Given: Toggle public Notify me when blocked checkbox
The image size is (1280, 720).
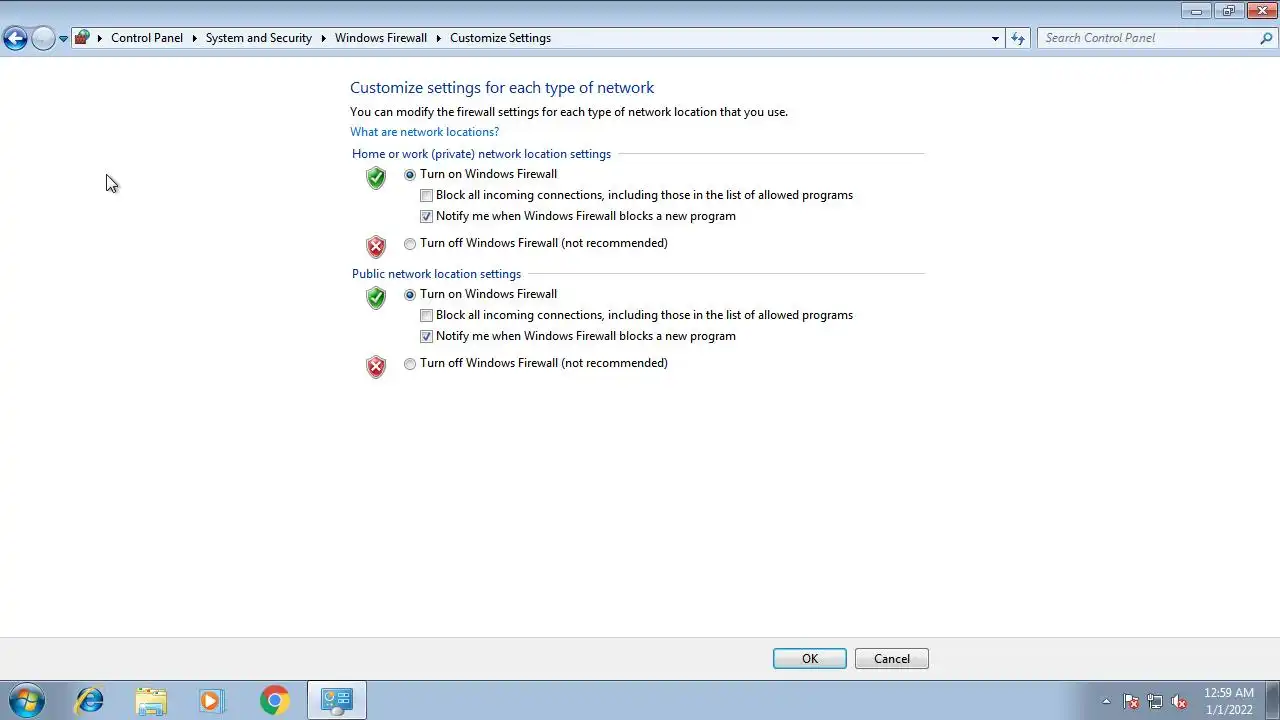Looking at the screenshot, I should click(x=427, y=336).
